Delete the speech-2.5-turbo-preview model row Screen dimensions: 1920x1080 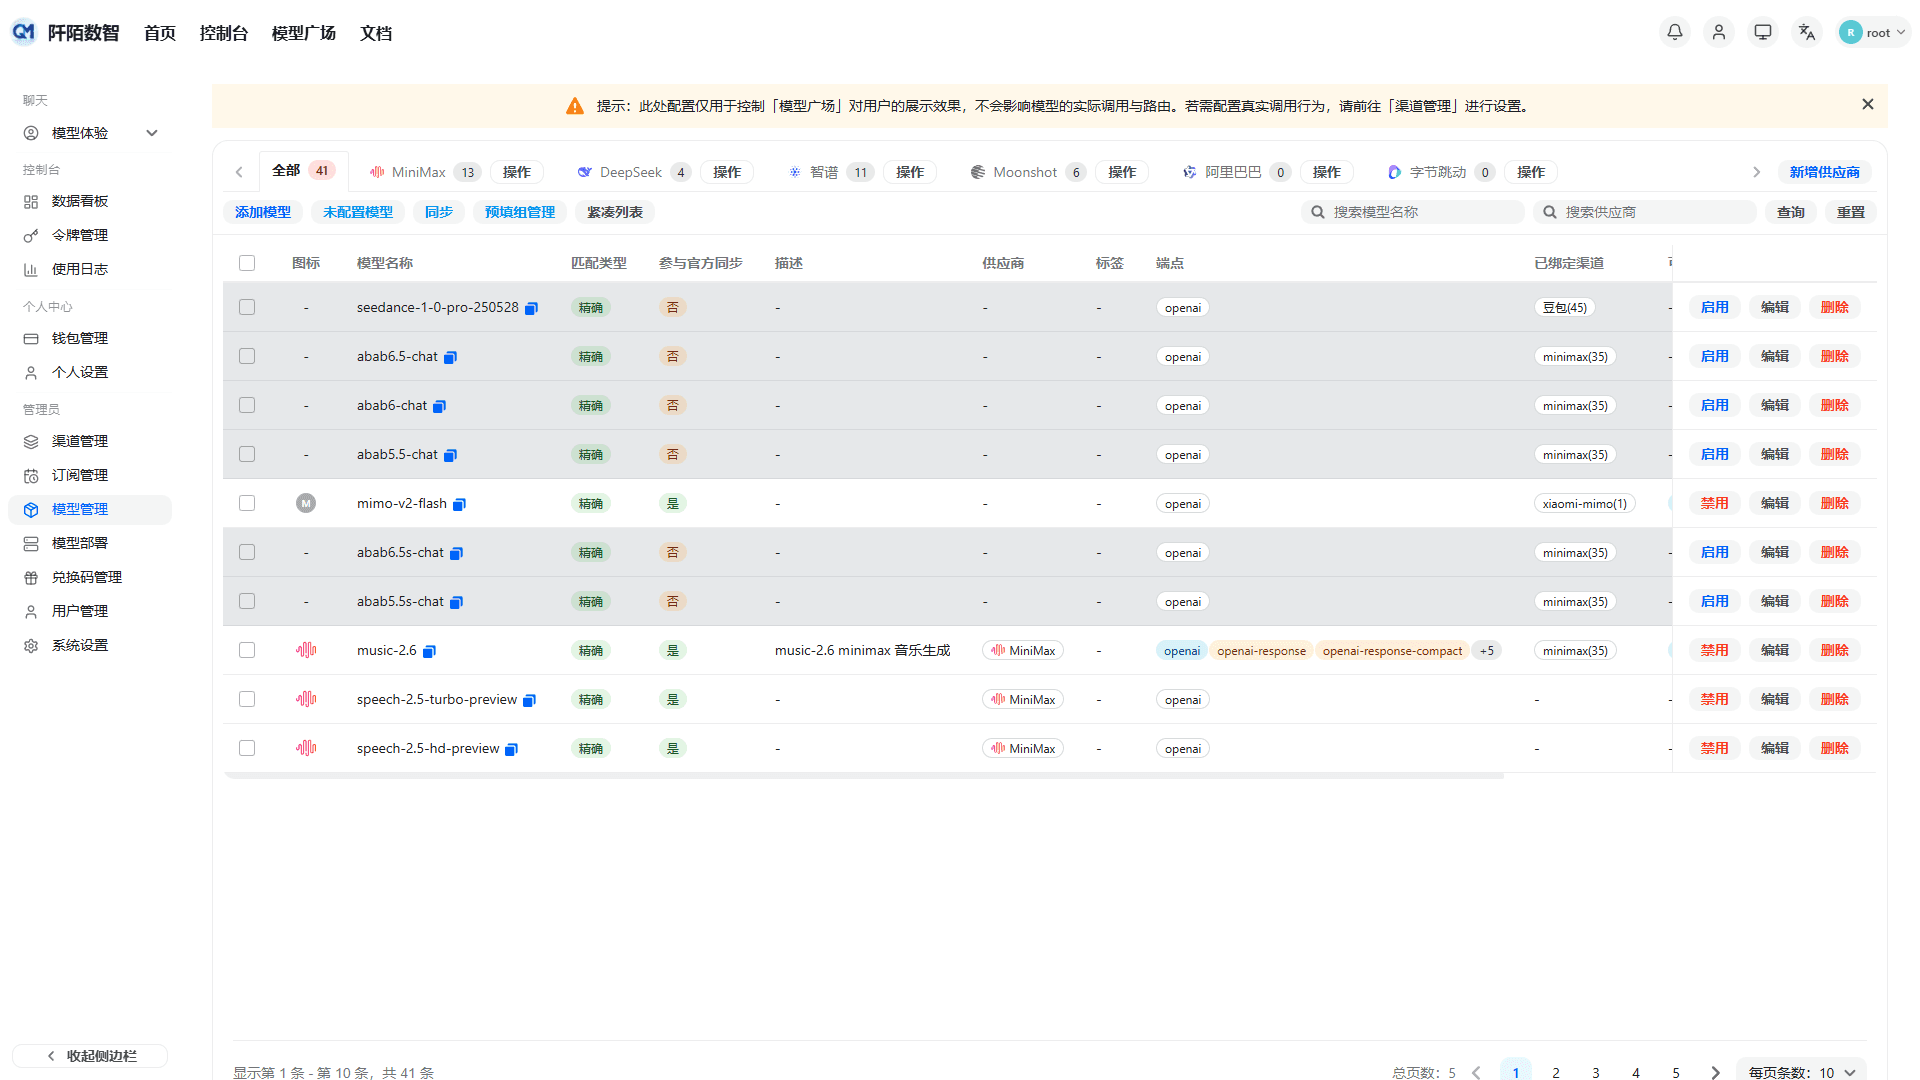tap(1835, 699)
